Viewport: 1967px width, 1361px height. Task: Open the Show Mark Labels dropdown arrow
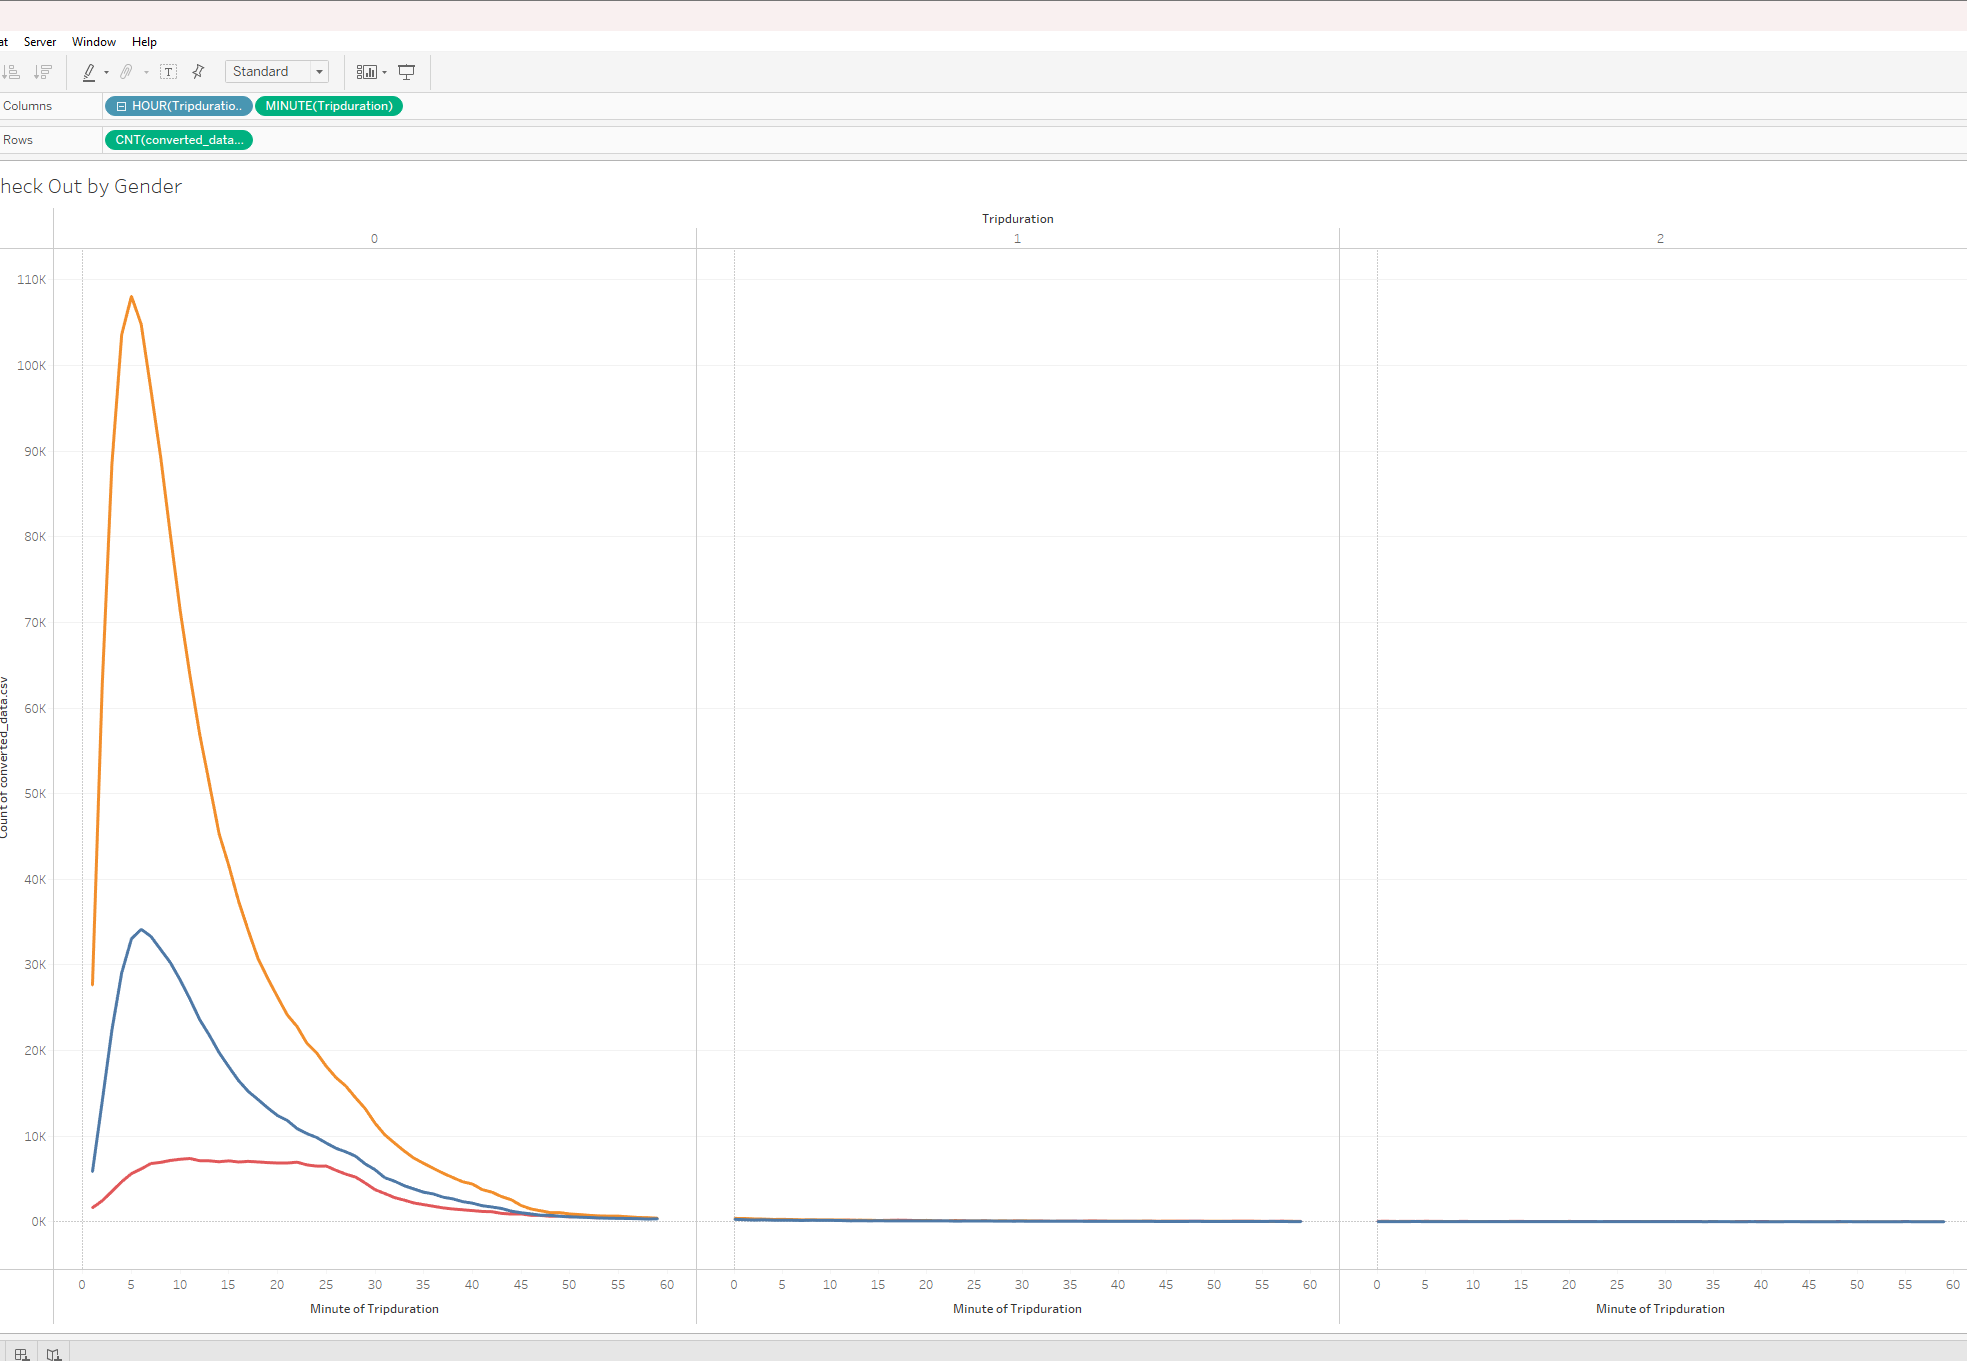point(385,72)
